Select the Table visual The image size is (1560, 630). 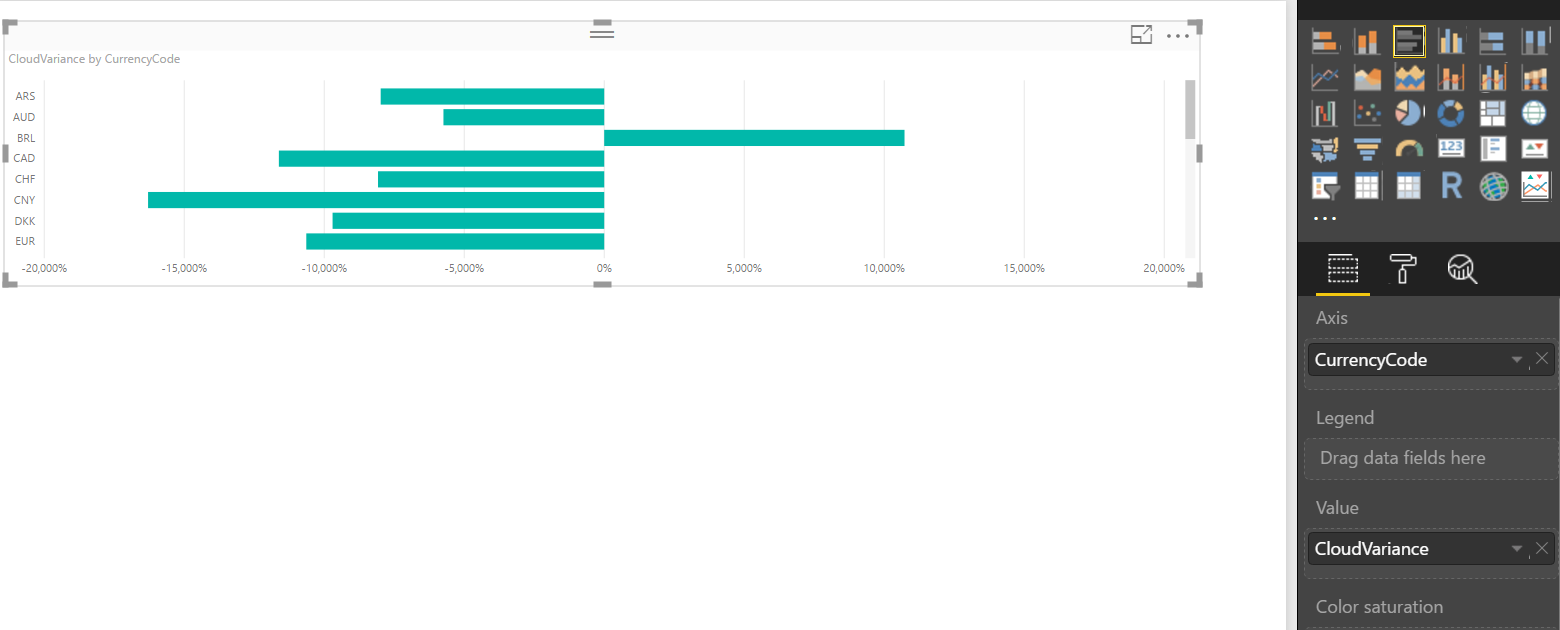coord(1367,186)
